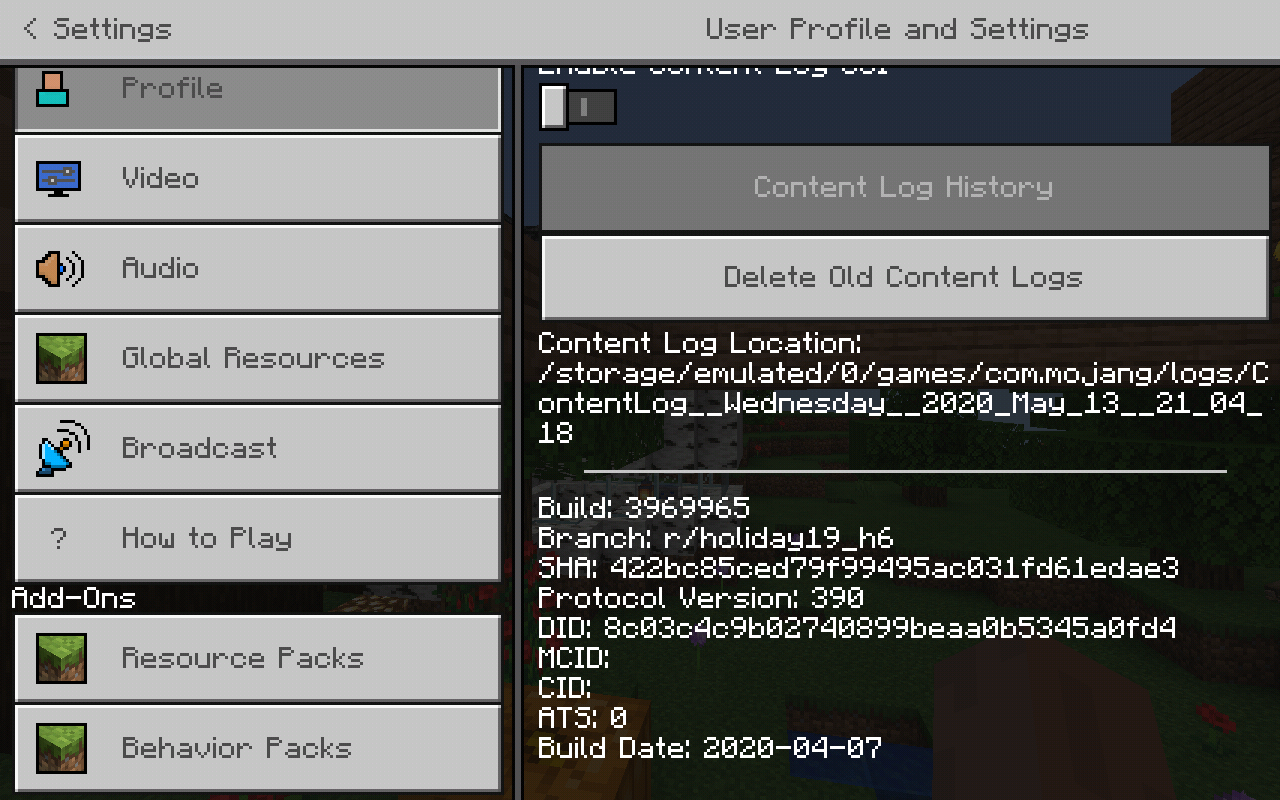
Task: Click the Audio speaker icon
Action: (x=60, y=268)
